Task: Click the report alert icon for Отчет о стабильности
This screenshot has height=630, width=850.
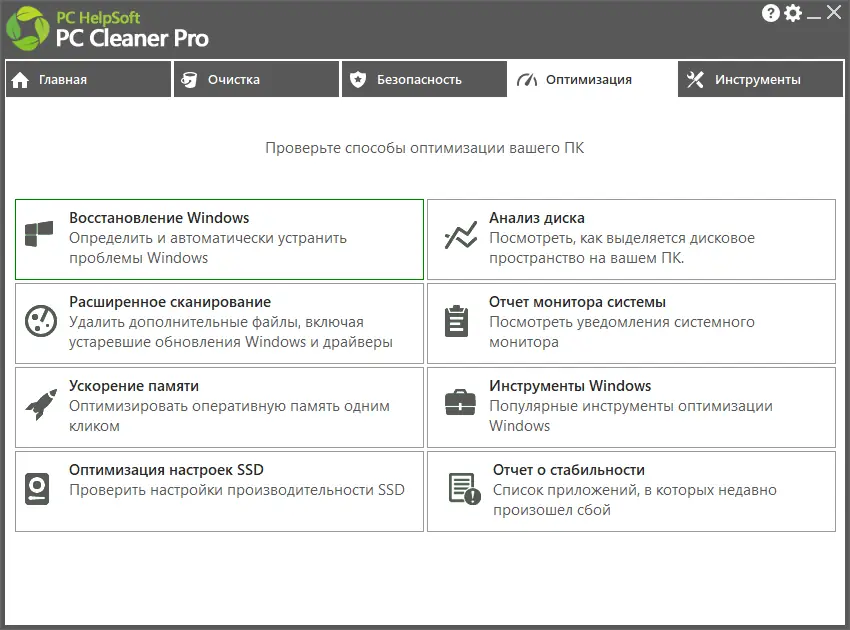Action: click(465, 488)
